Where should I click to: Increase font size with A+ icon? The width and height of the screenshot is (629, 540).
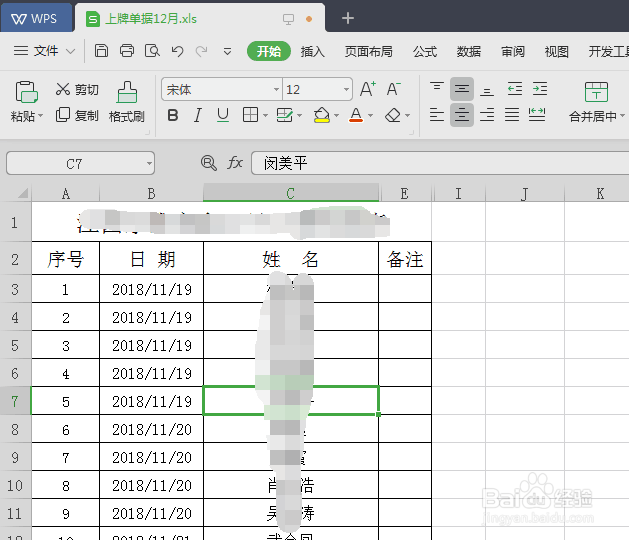pyautogui.click(x=367, y=89)
